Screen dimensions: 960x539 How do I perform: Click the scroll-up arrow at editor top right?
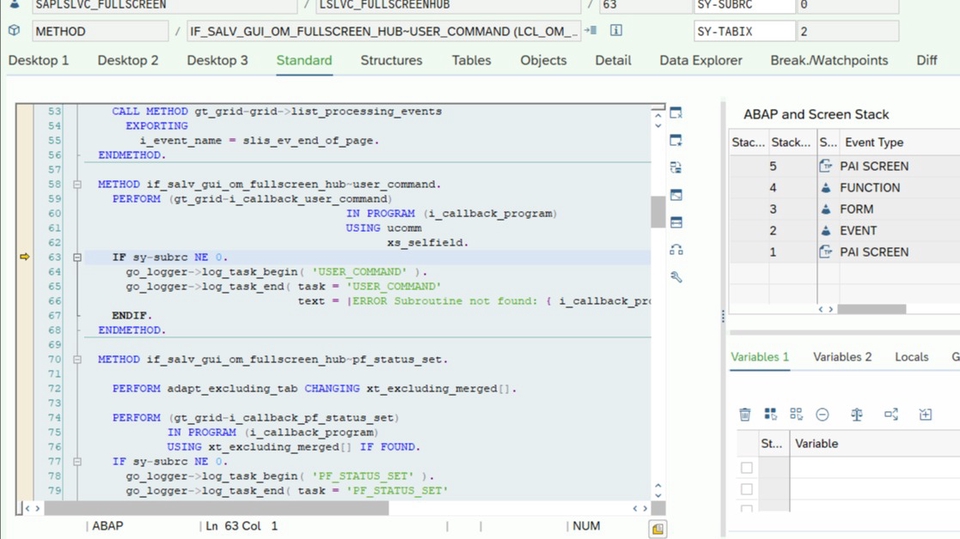click(658, 115)
